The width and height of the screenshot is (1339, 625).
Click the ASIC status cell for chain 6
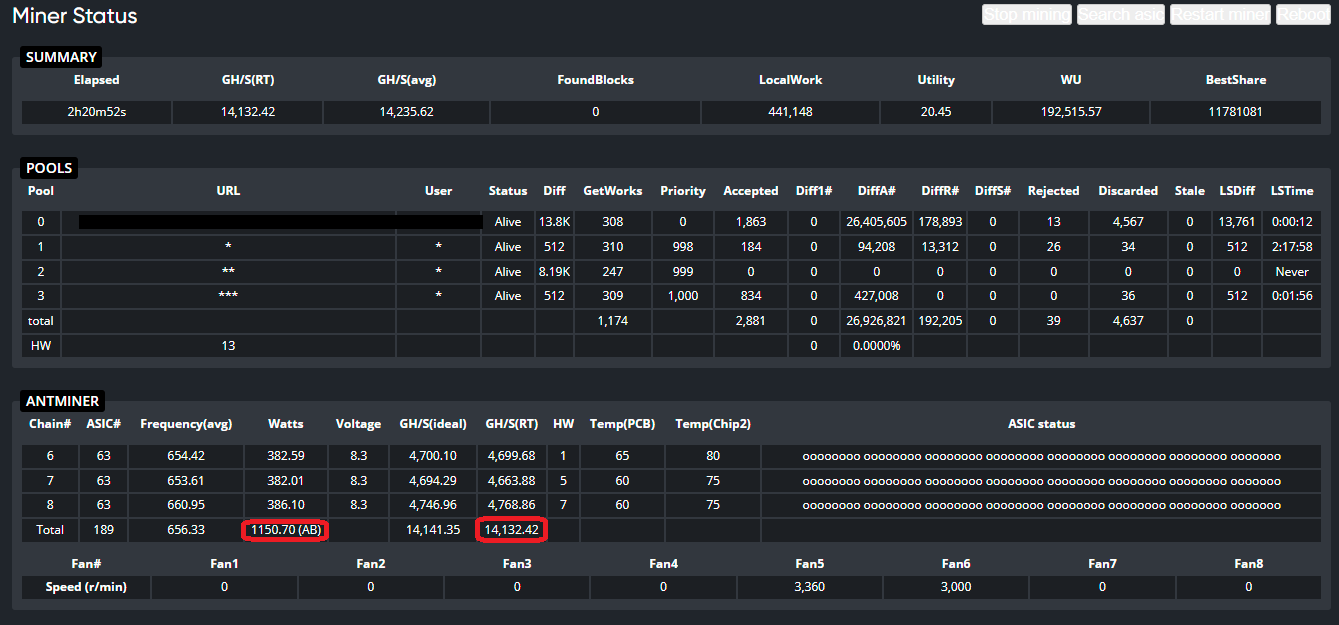[1041, 456]
